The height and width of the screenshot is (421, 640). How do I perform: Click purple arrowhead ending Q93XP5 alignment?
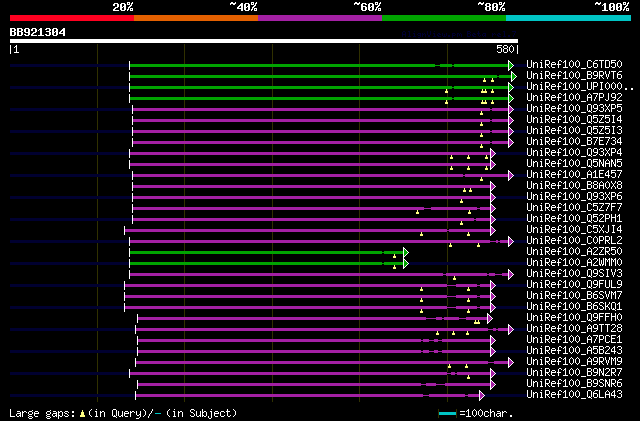[x=511, y=109]
